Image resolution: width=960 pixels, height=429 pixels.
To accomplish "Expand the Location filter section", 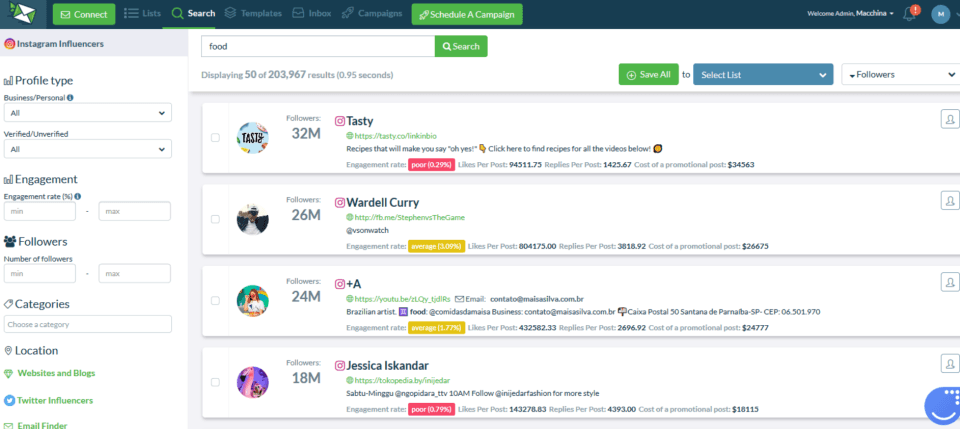I will [31, 351].
